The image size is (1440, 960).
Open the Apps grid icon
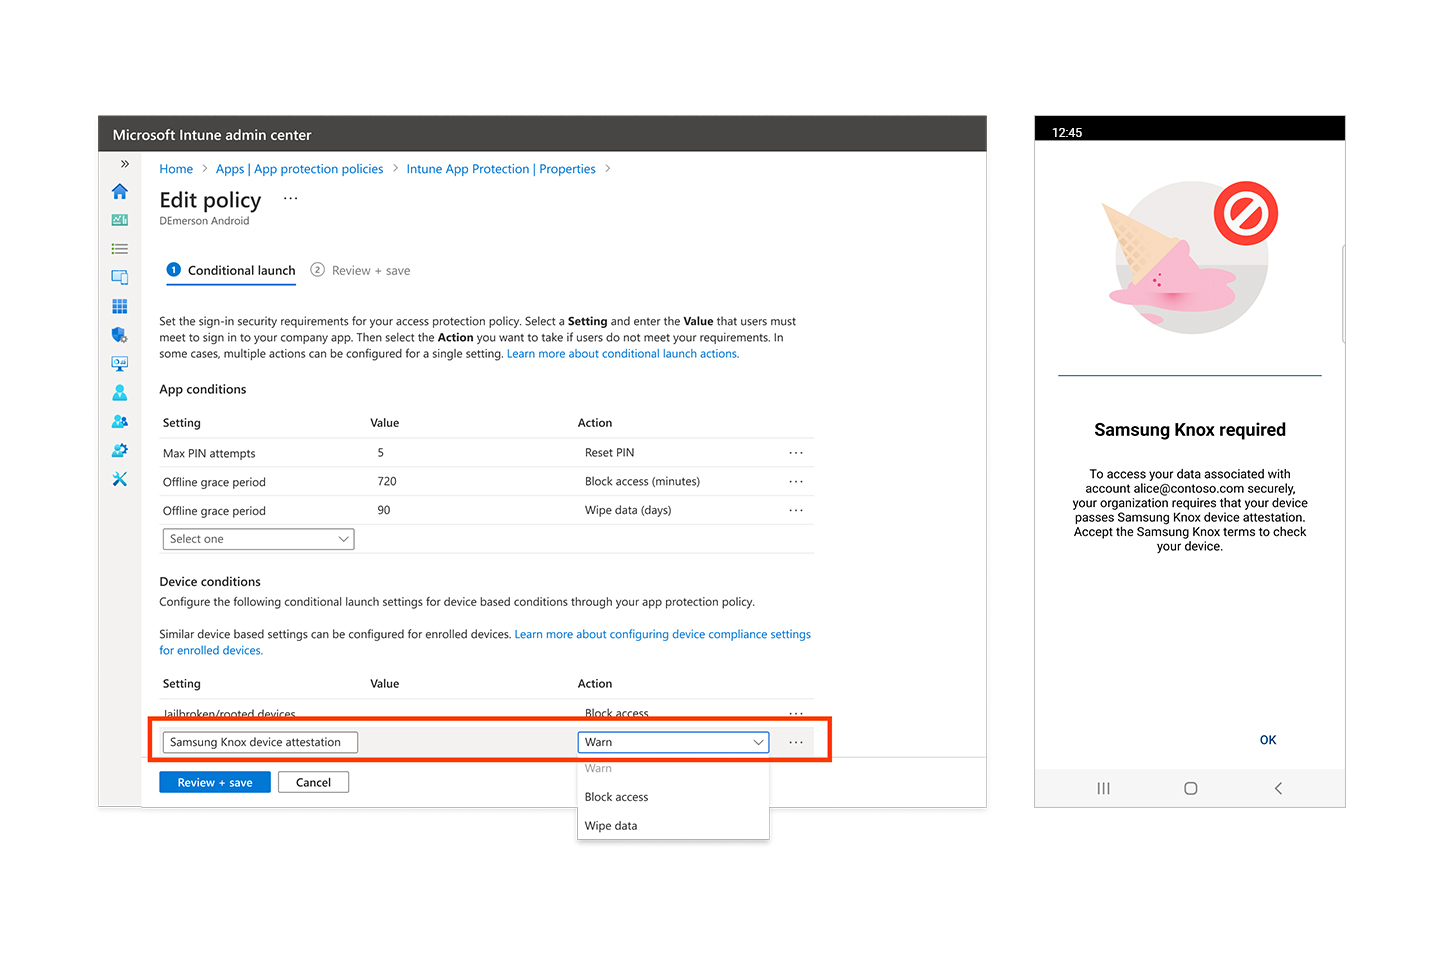click(x=120, y=306)
